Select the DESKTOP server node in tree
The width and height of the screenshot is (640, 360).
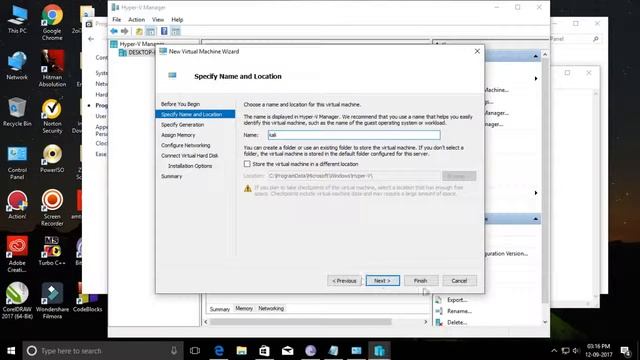pyautogui.click(x=137, y=52)
